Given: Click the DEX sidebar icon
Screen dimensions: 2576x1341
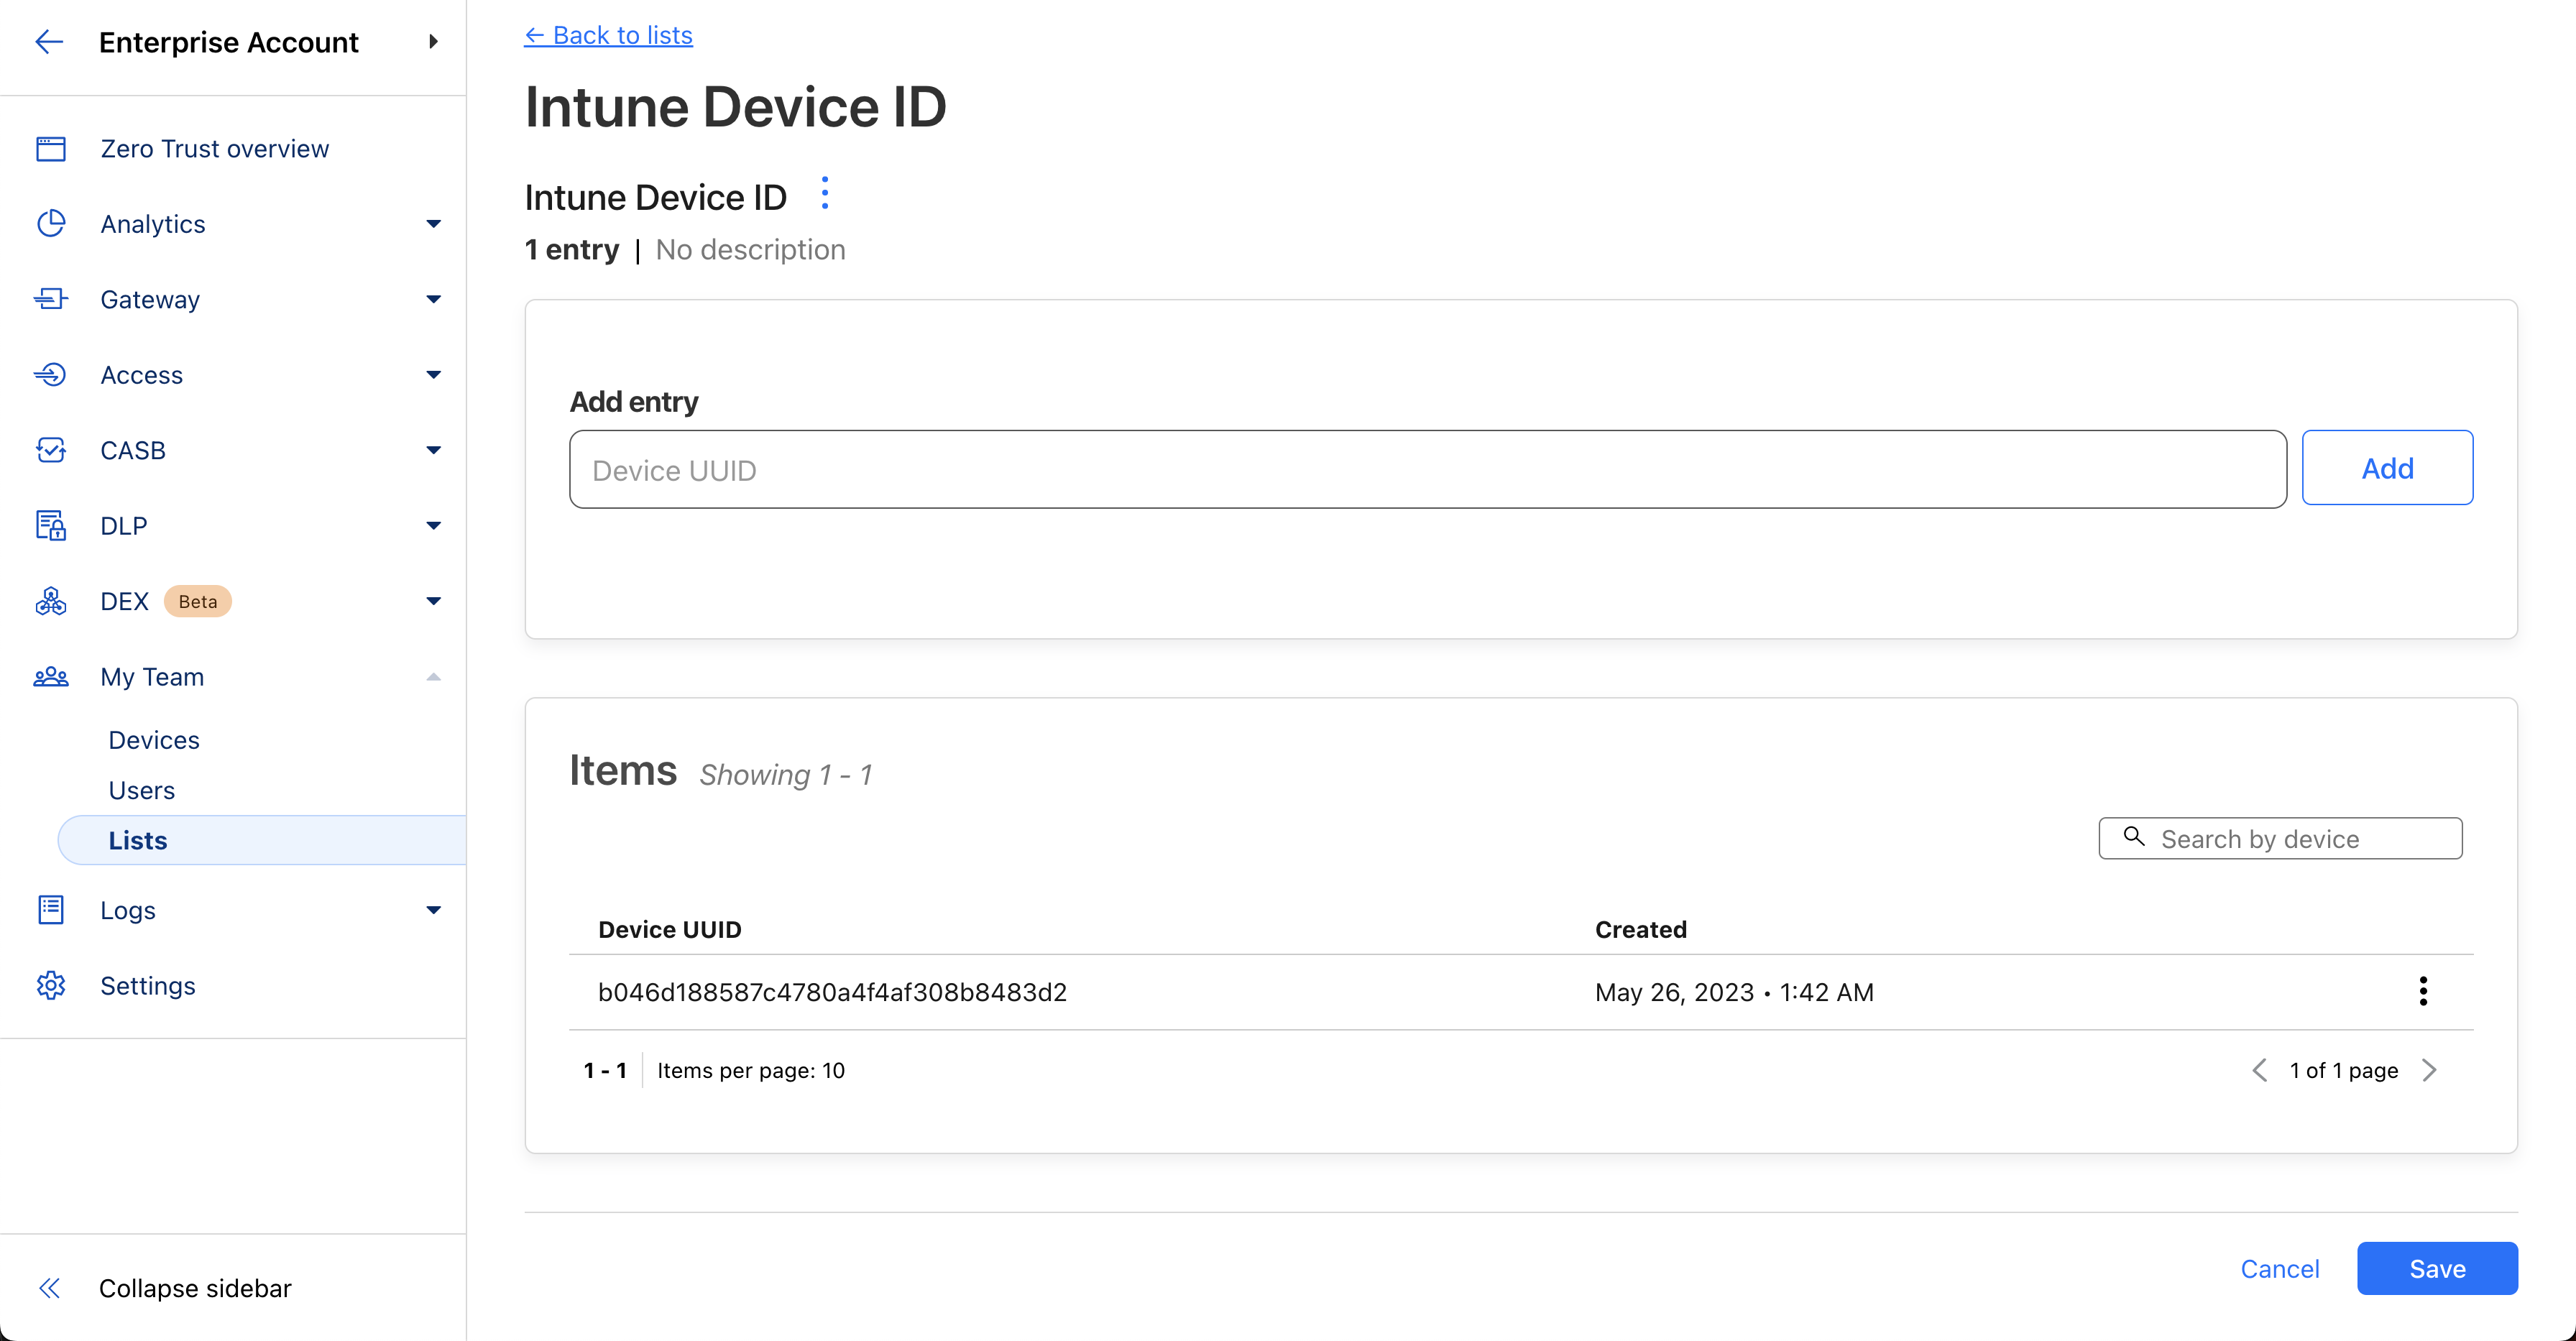Looking at the screenshot, I should tap(51, 601).
